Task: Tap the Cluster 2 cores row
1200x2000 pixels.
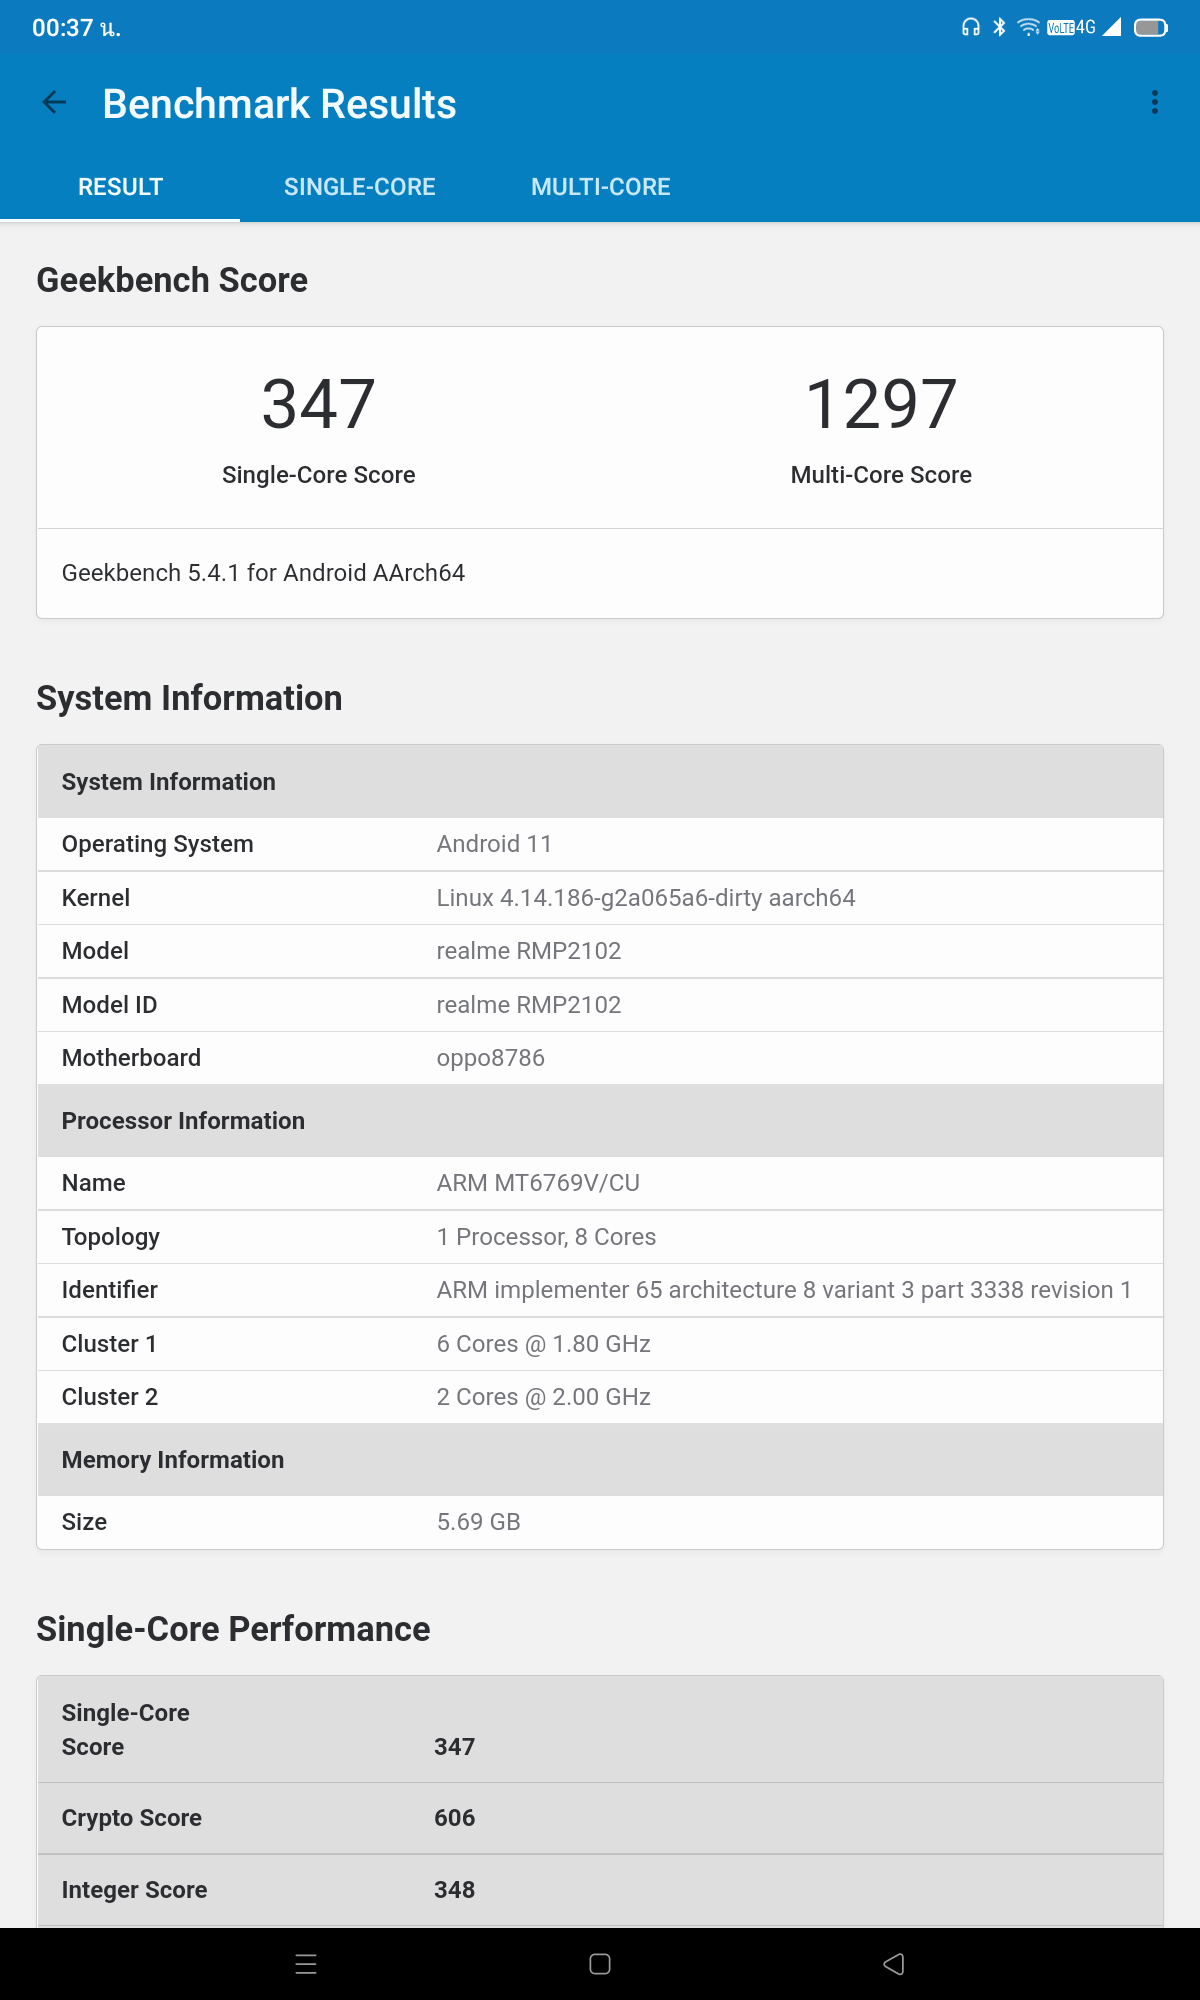Action: [x=600, y=1397]
